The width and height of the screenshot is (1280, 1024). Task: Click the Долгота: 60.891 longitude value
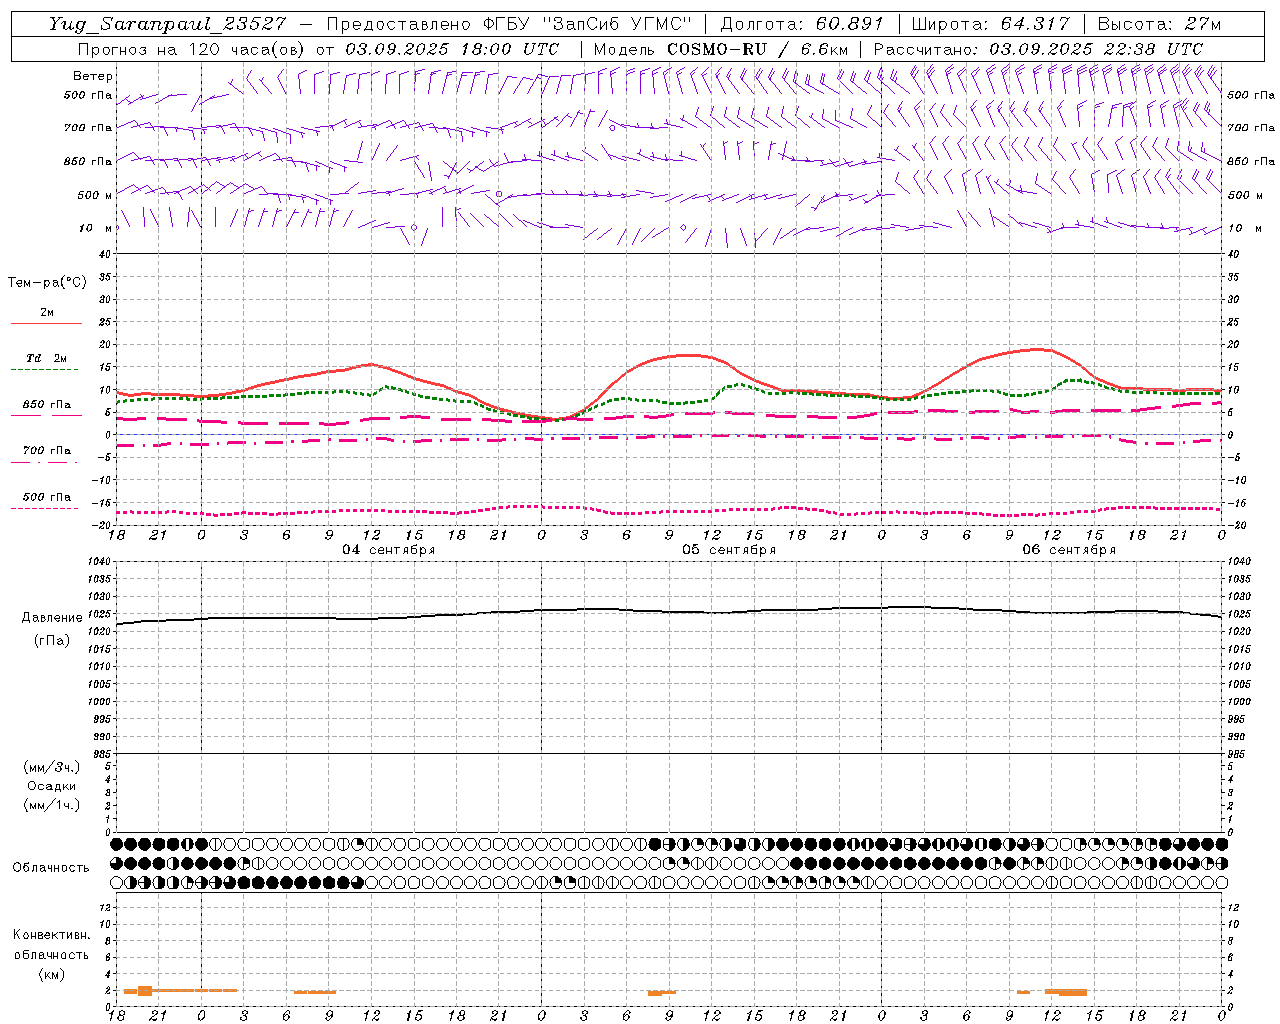pyautogui.click(x=802, y=24)
